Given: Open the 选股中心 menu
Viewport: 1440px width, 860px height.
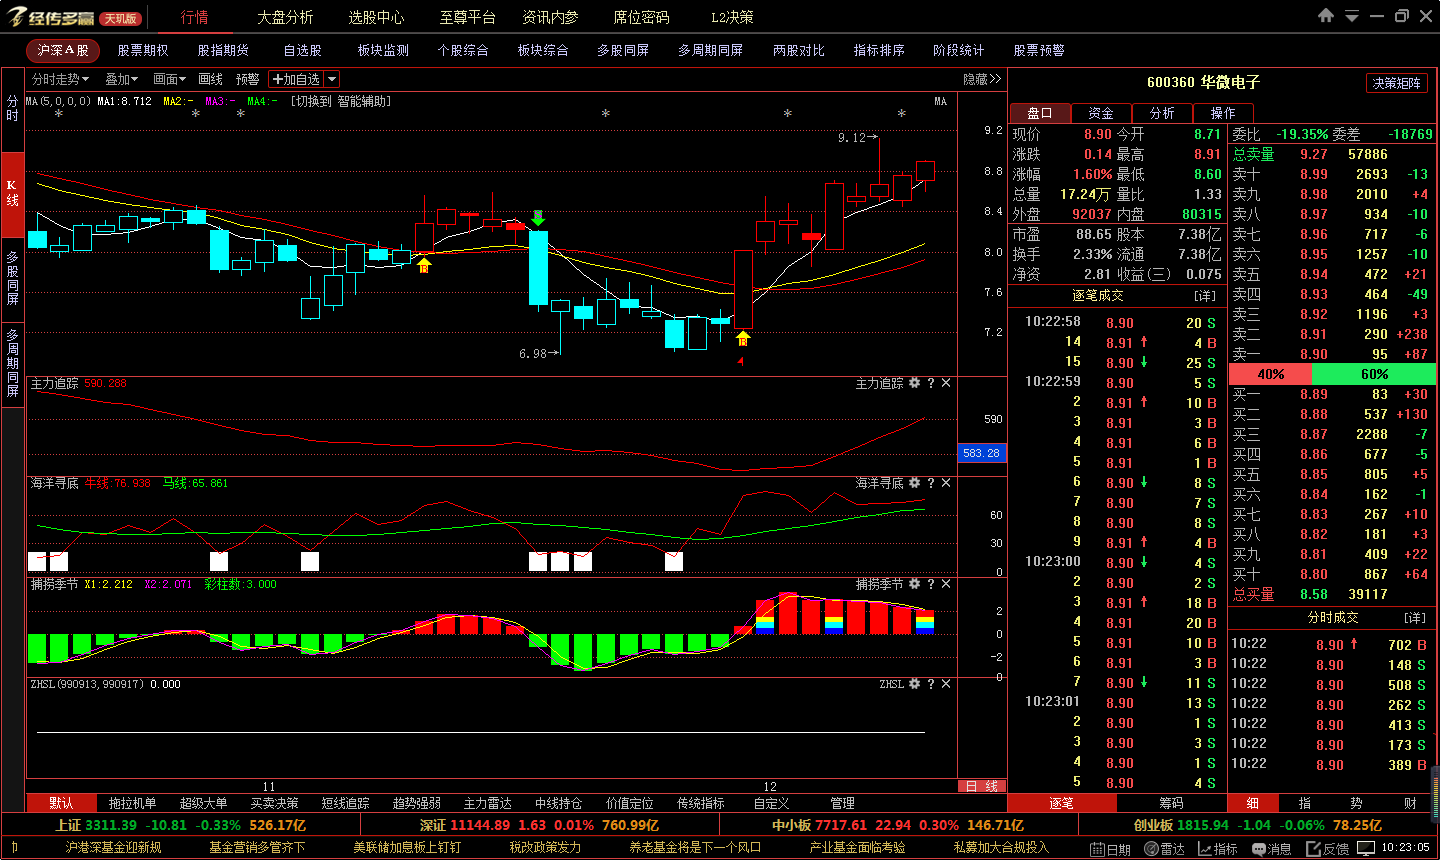Looking at the screenshot, I should 376,17.
